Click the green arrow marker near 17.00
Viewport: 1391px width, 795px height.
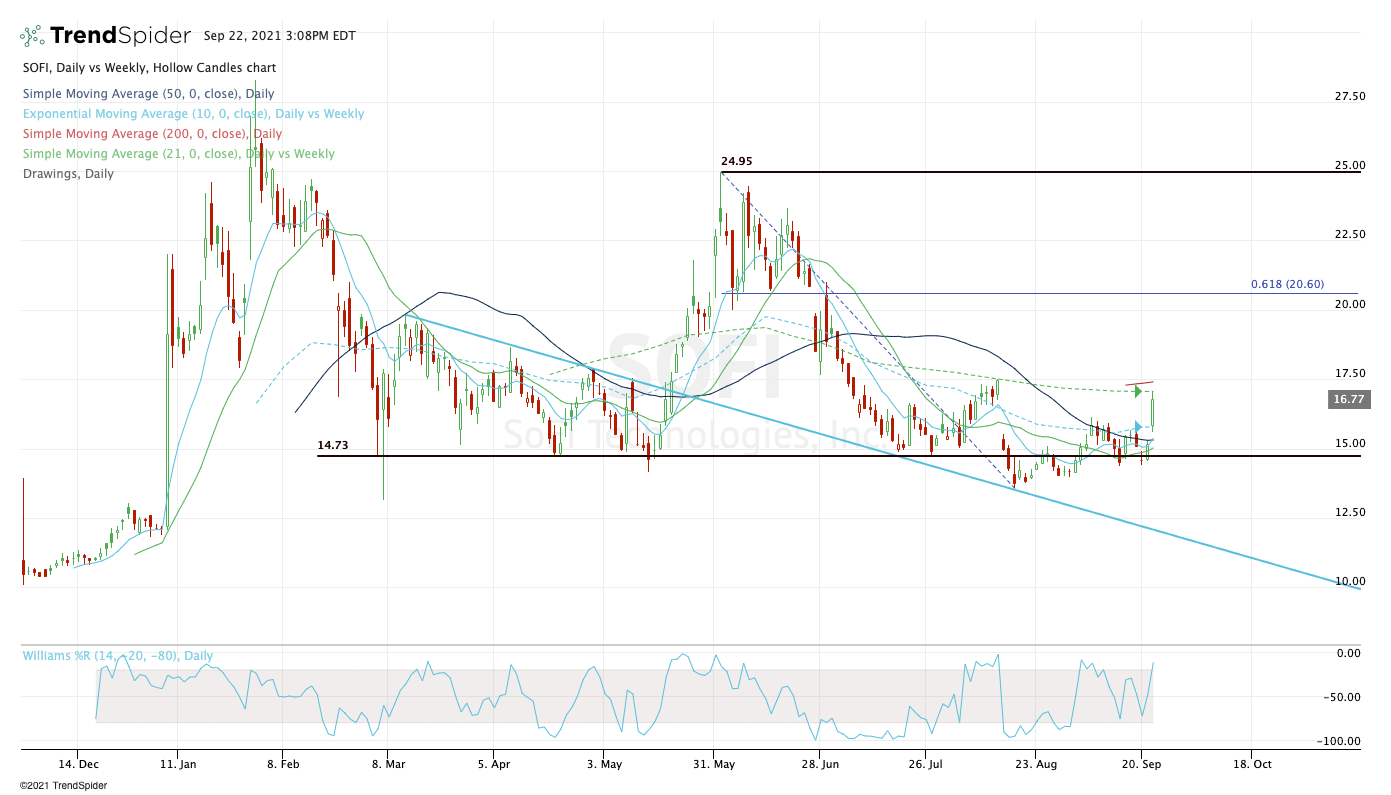coord(1138,391)
